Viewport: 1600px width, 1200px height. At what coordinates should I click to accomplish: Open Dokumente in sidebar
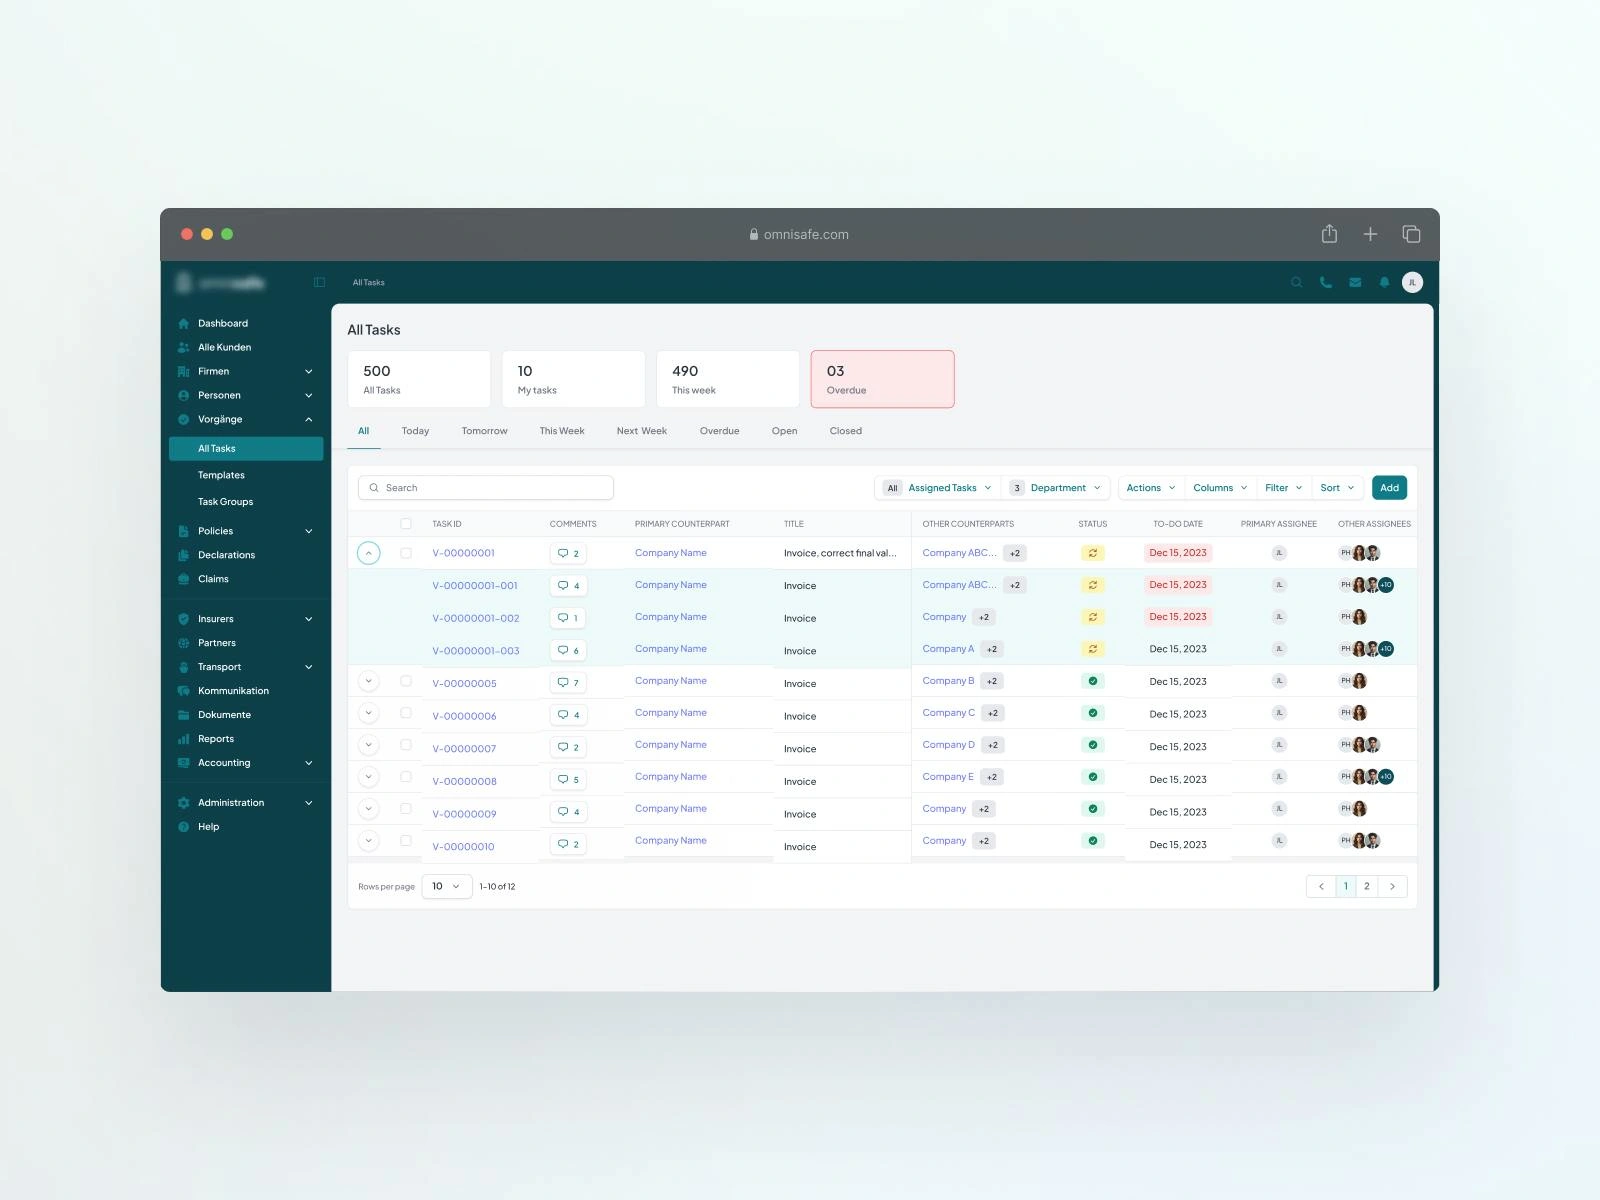pyautogui.click(x=224, y=715)
